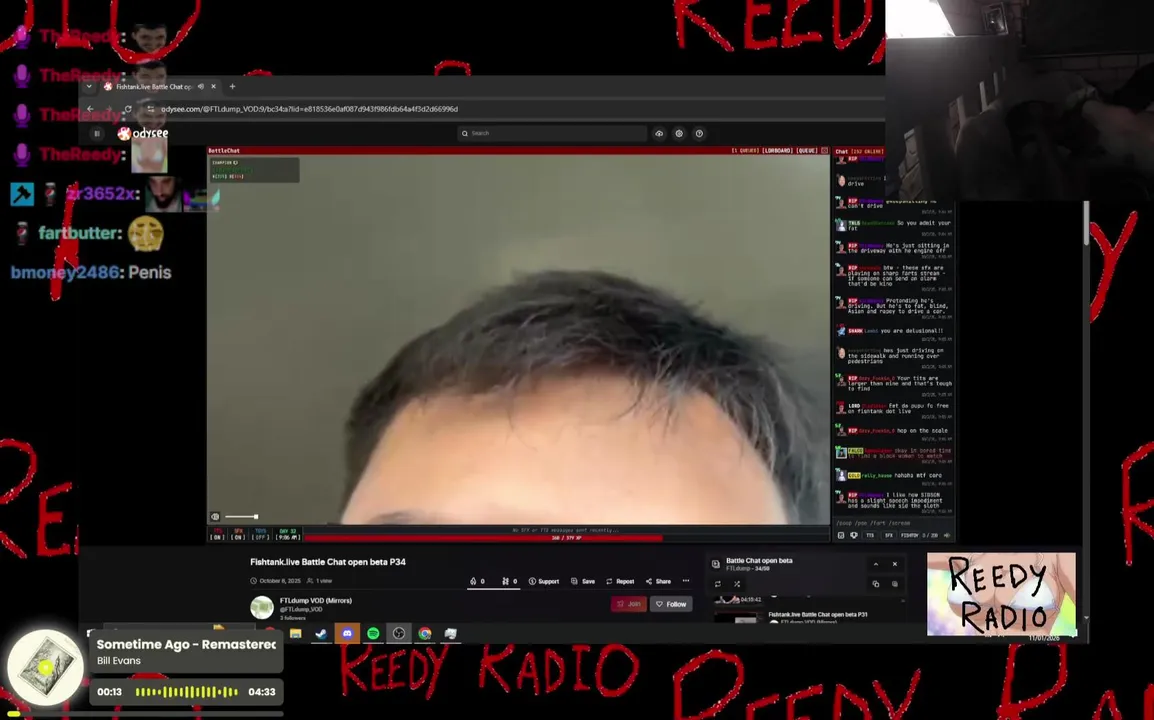This screenshot has height=720, width=1154.
Task: Click the fire like icon under video
Action: [472, 581]
